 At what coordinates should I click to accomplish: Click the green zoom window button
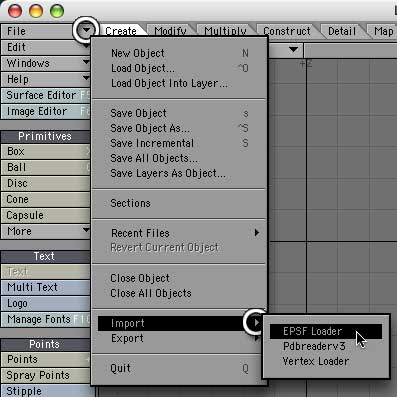click(57, 11)
